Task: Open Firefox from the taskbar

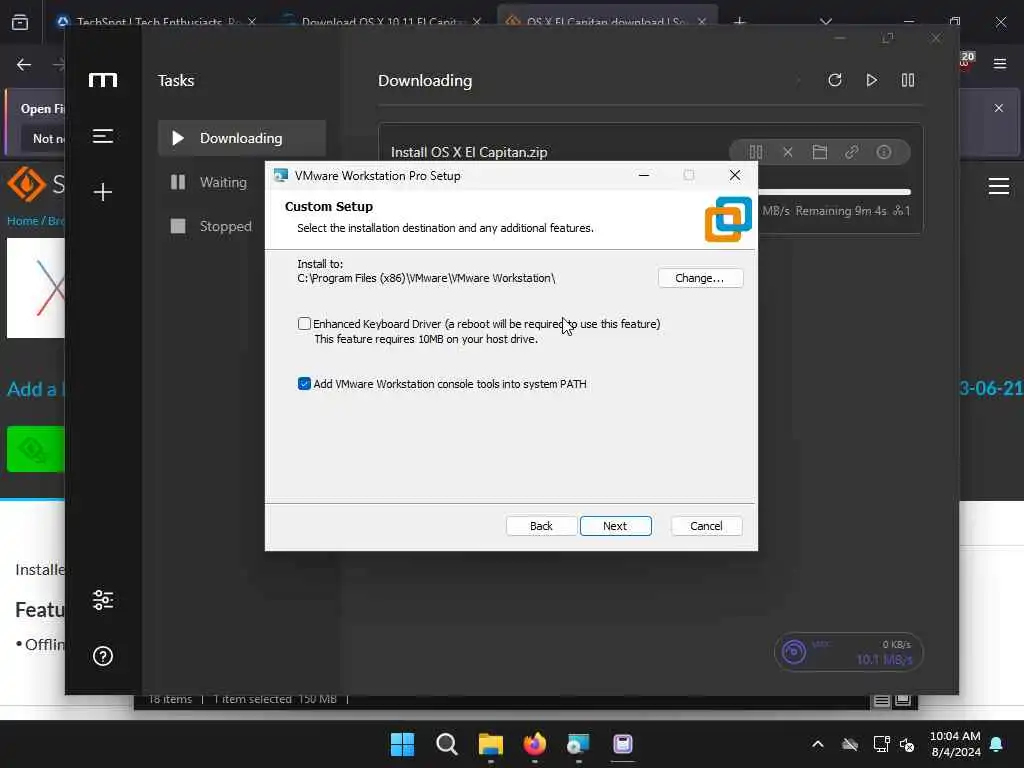Action: tap(535, 744)
